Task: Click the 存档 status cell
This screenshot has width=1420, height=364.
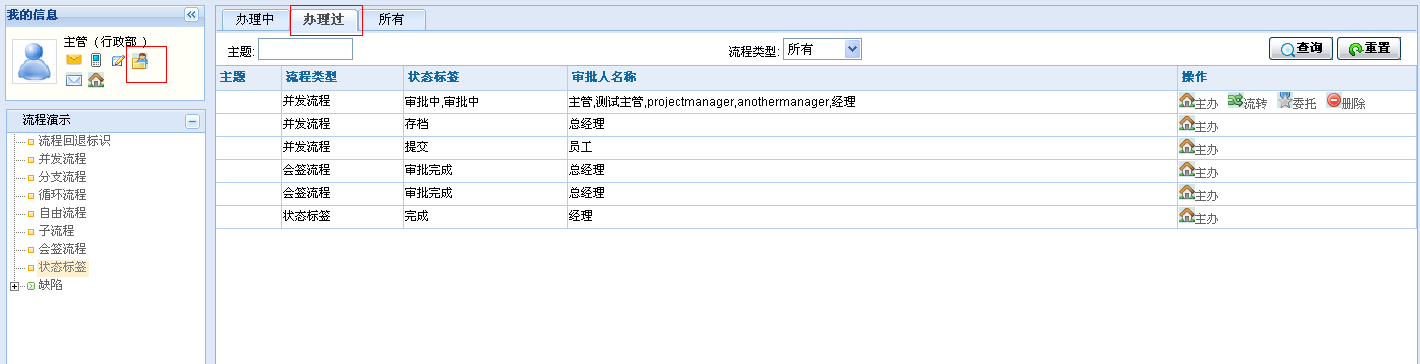Action: pos(485,124)
